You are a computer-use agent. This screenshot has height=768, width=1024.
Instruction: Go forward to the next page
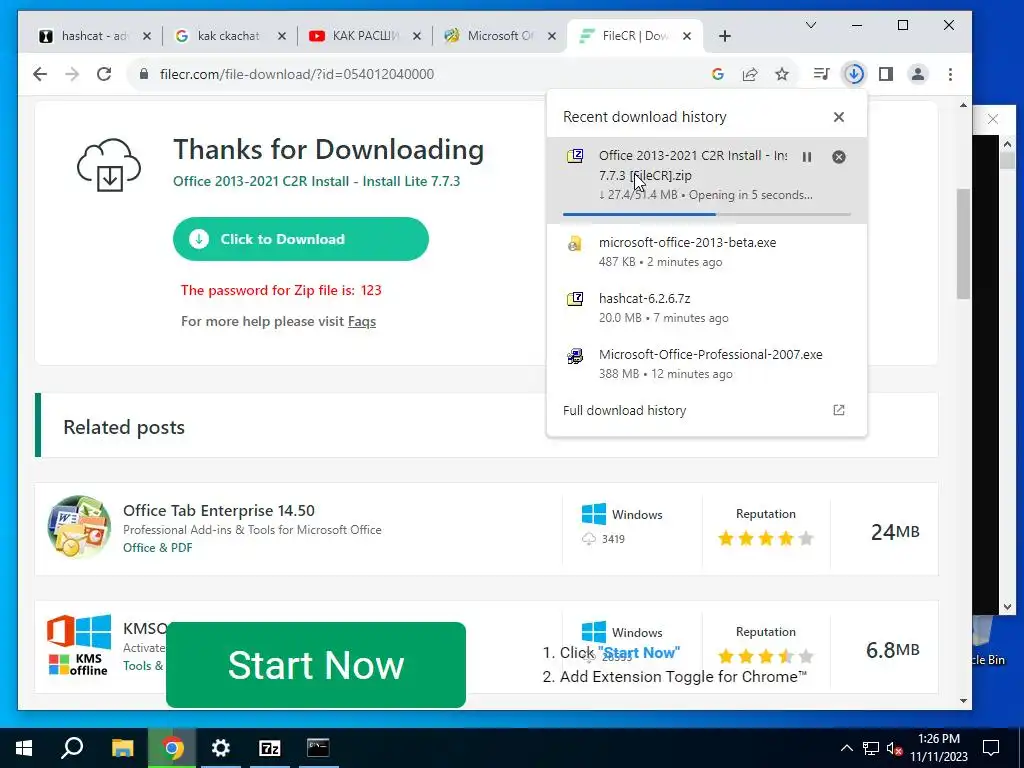[x=72, y=74]
